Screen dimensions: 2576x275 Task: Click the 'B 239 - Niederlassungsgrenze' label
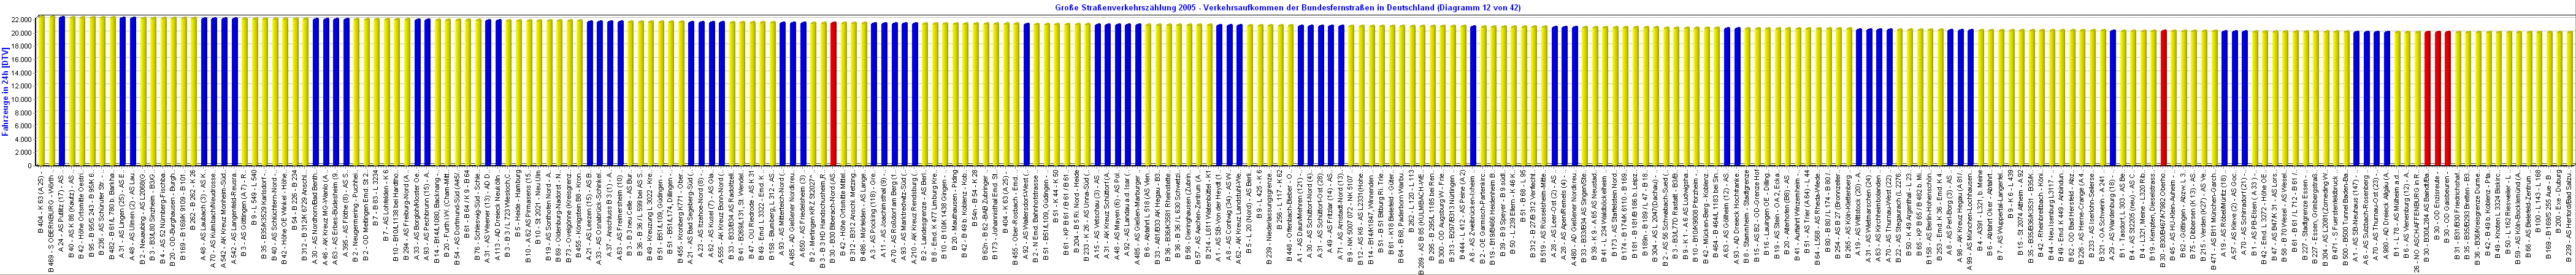coord(1270,220)
